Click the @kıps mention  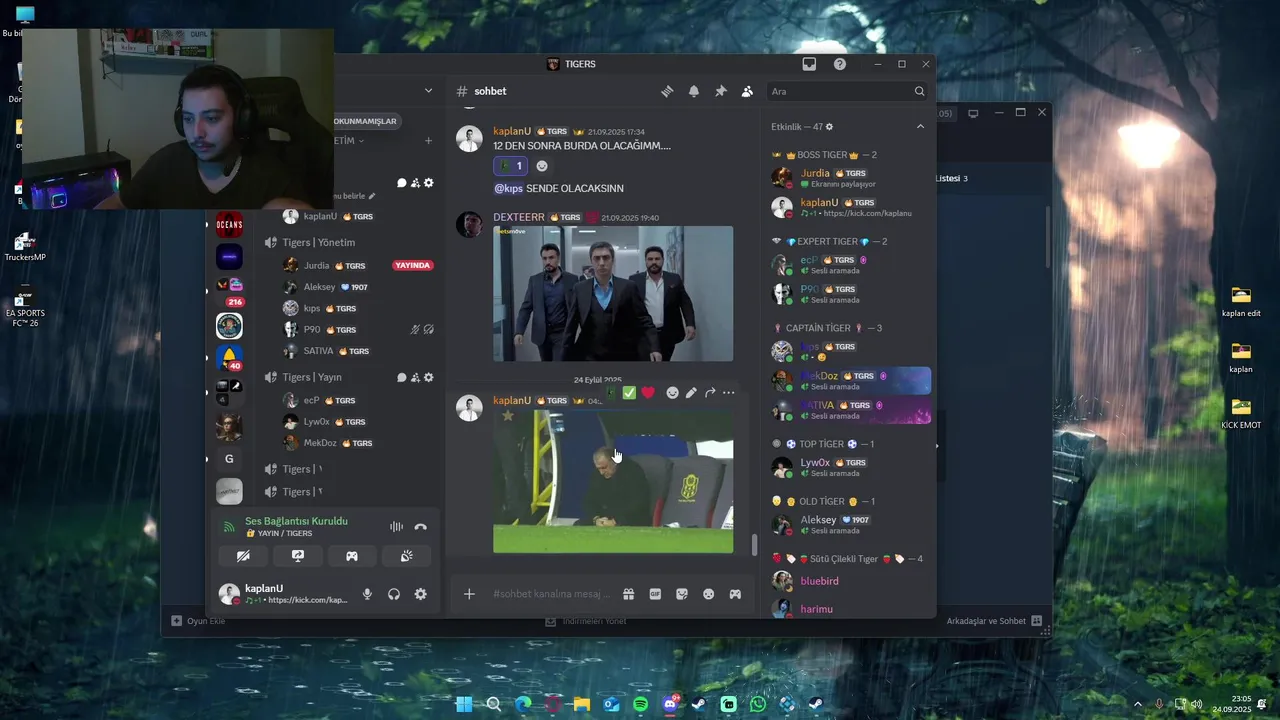tap(508, 188)
